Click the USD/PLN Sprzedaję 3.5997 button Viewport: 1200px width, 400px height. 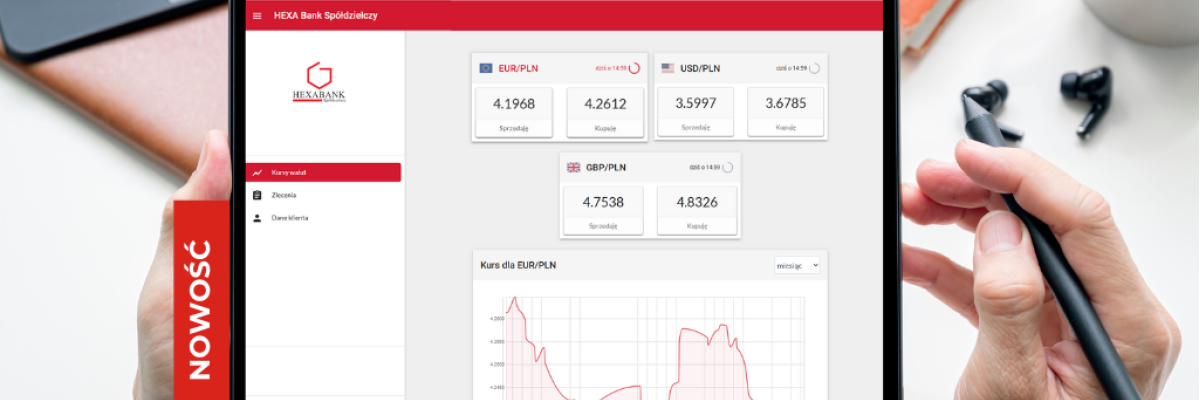click(x=695, y=111)
